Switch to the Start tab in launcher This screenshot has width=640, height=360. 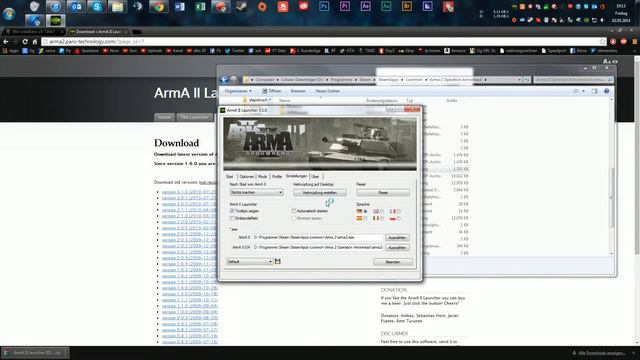[x=230, y=176]
